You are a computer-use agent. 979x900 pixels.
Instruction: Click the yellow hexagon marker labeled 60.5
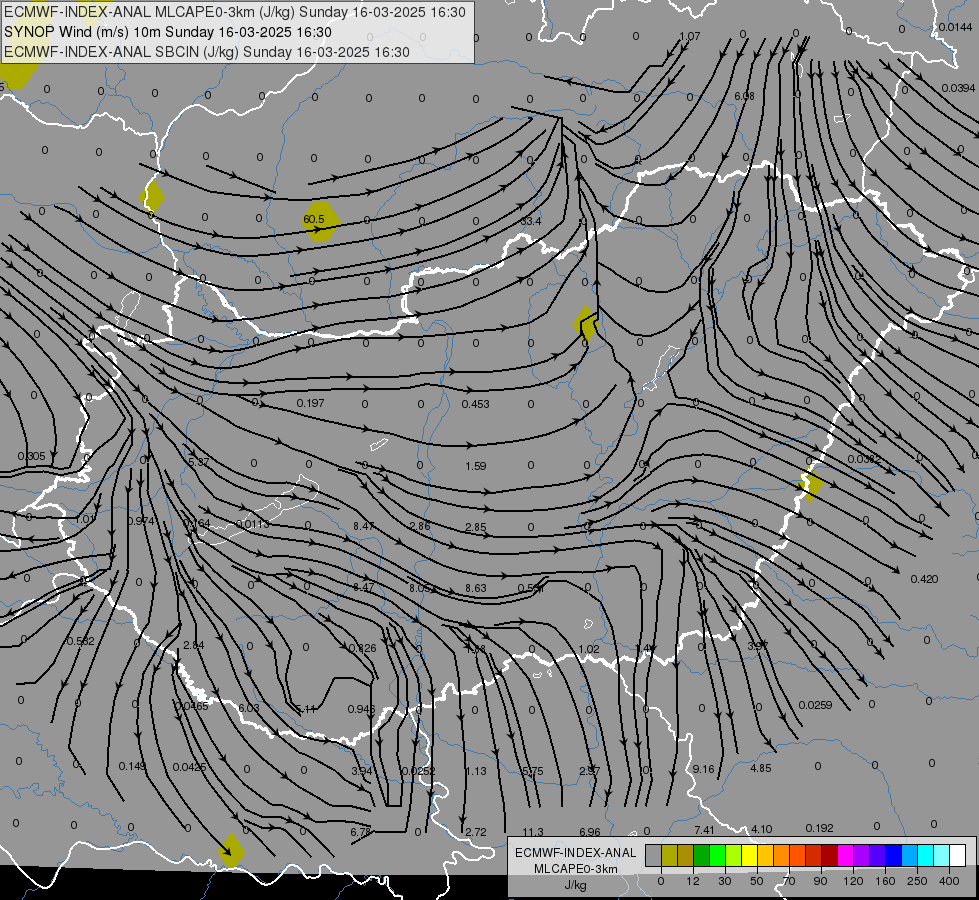pos(320,221)
